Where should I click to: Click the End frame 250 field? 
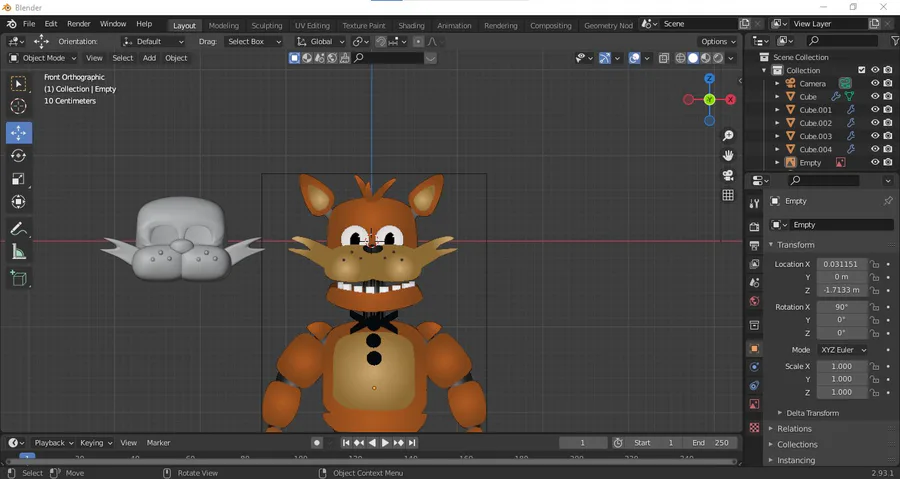pos(709,443)
